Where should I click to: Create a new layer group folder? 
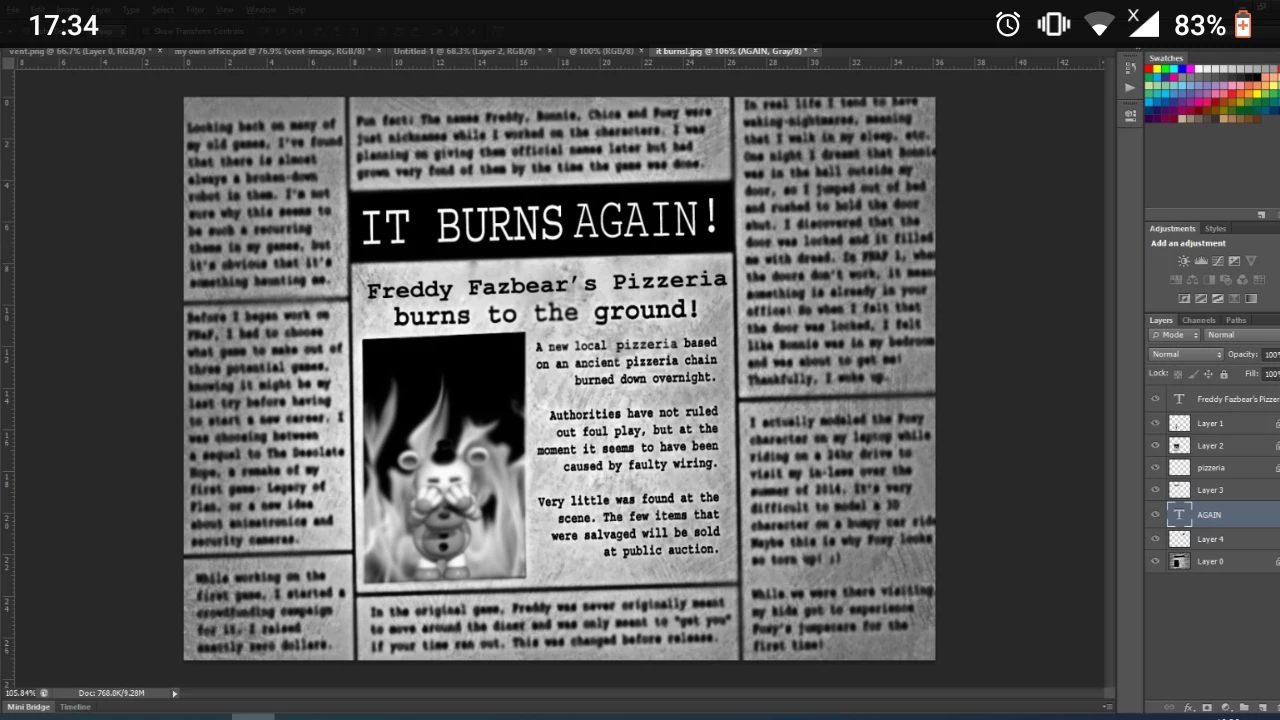pyautogui.click(x=1244, y=707)
